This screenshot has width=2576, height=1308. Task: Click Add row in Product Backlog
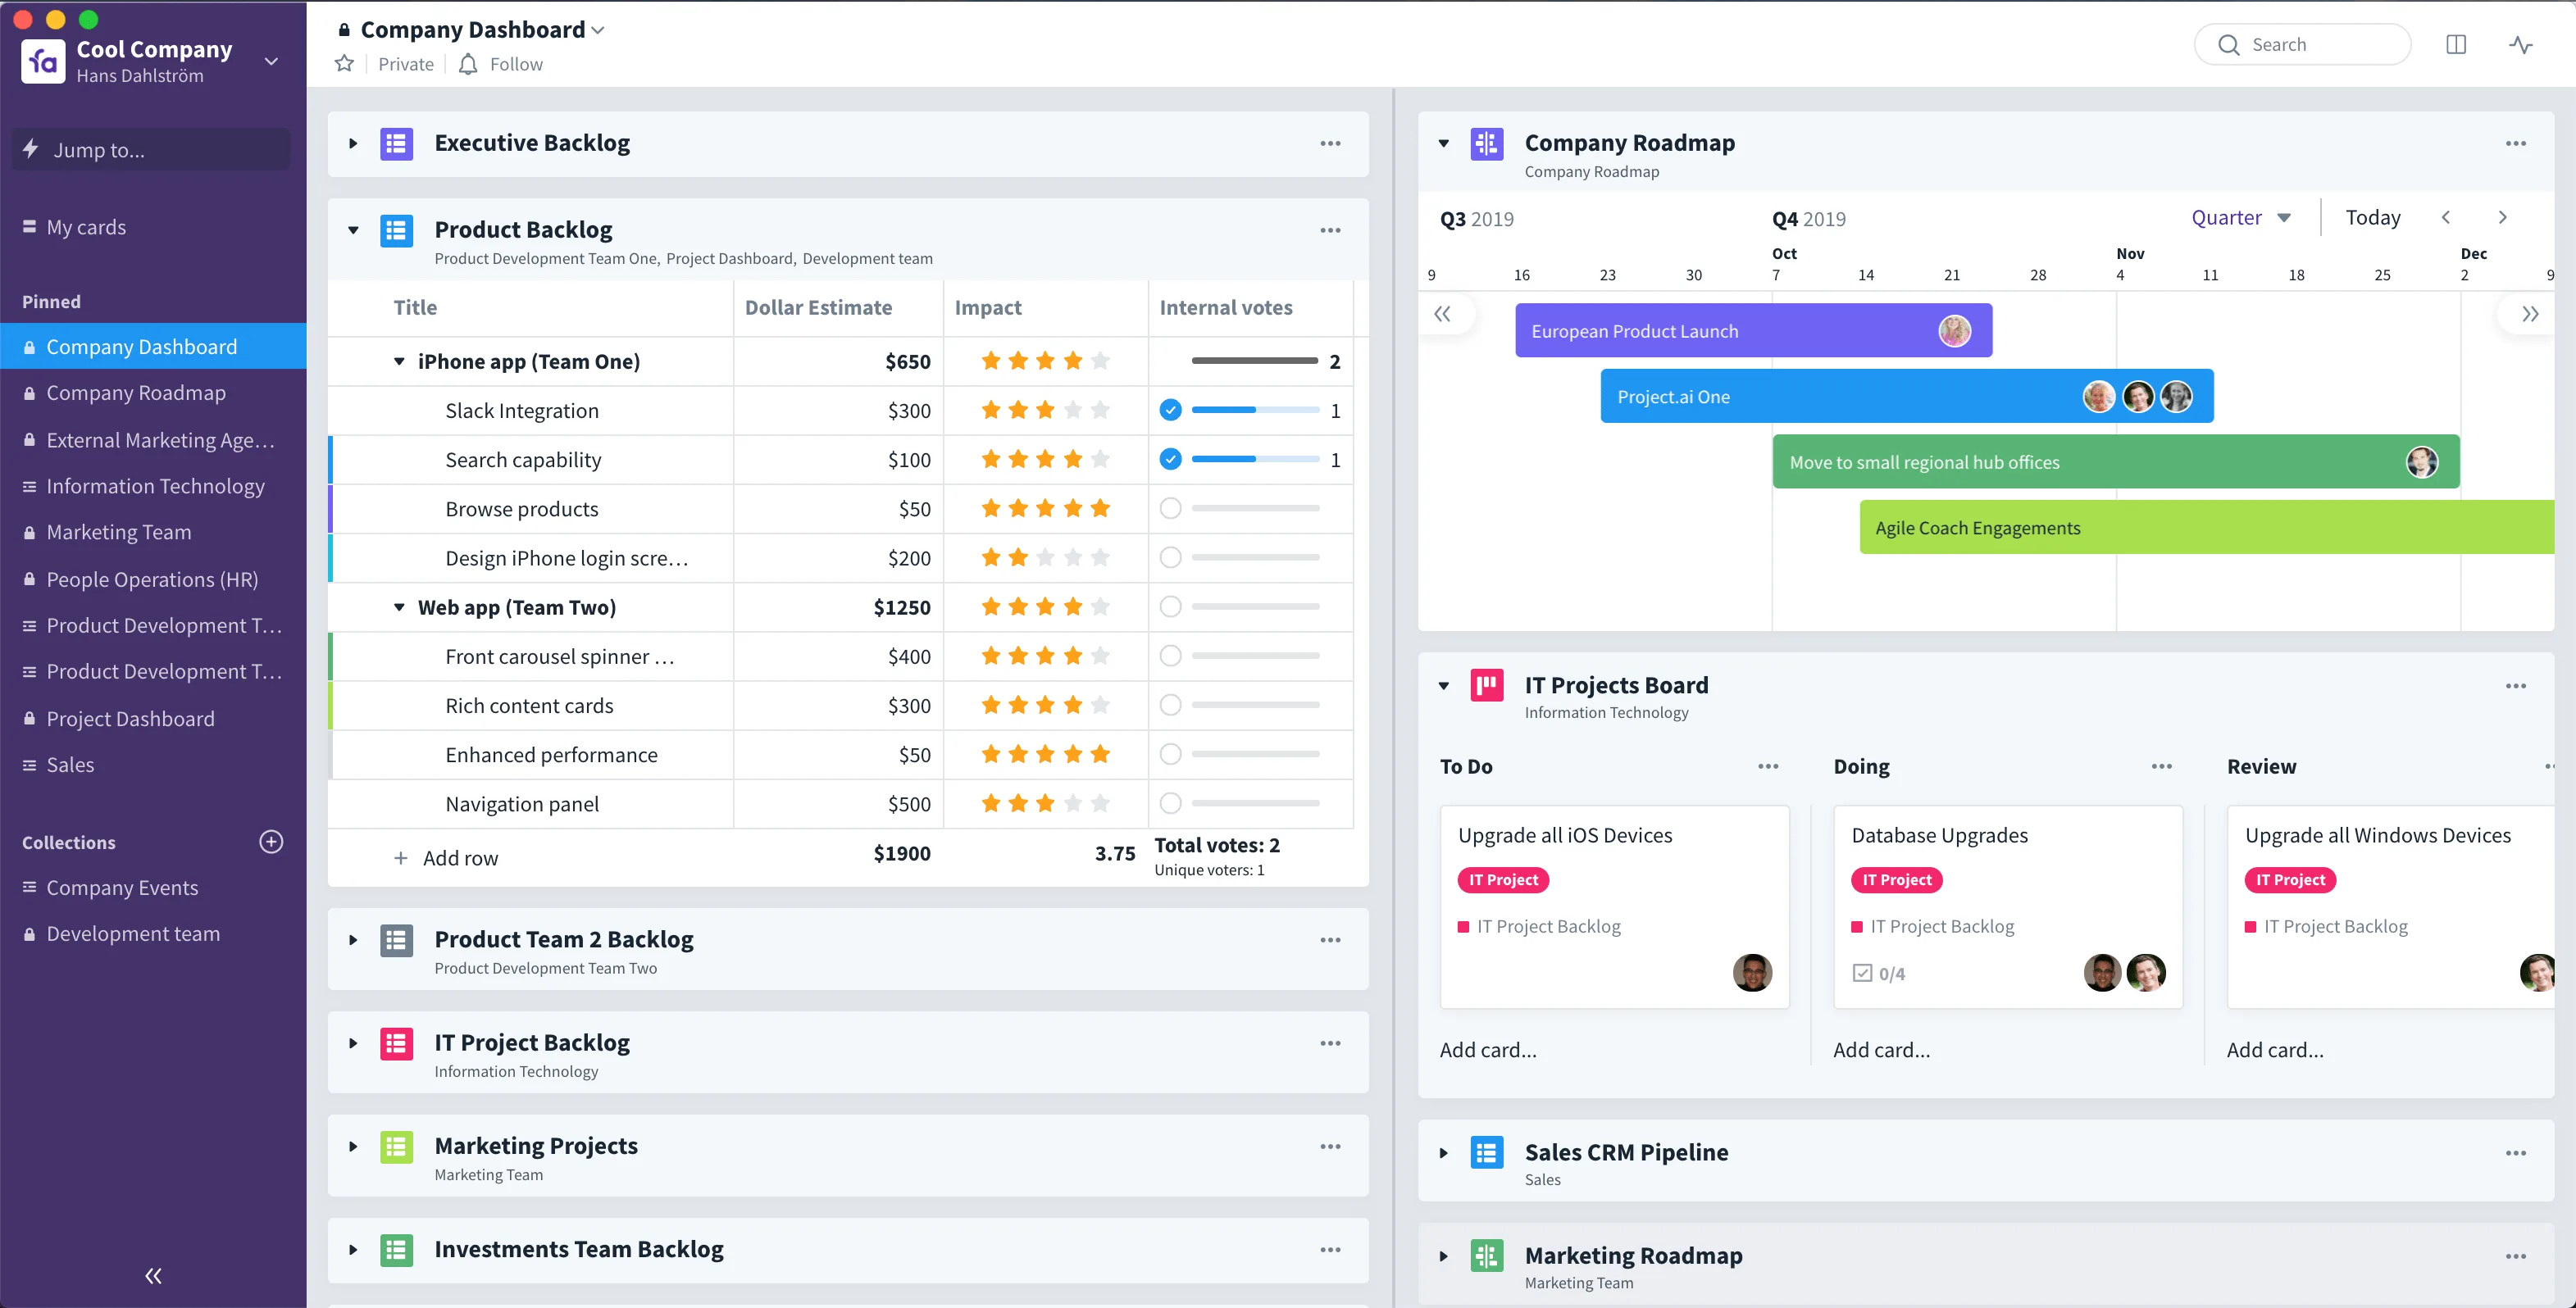(x=446, y=858)
